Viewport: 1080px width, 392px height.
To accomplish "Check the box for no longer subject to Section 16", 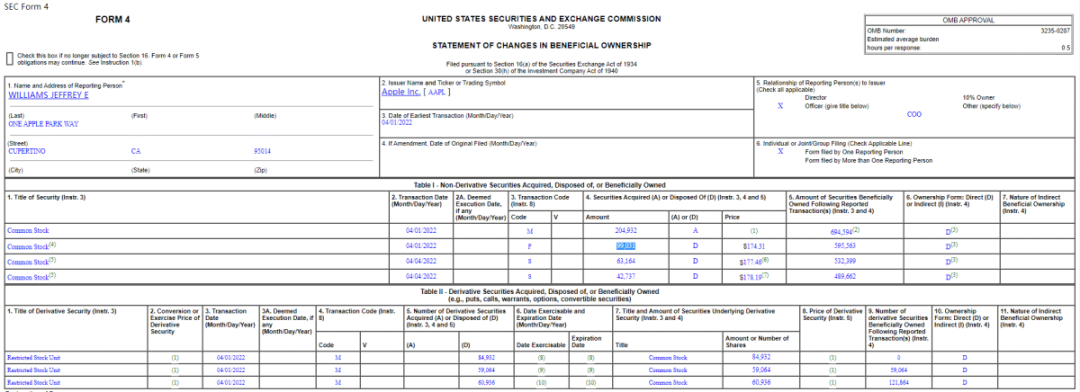I will click(10, 58).
